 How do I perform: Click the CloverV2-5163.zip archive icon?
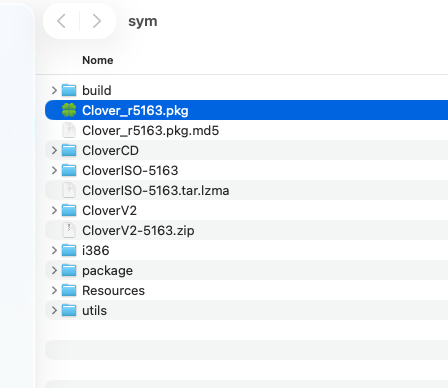69,230
